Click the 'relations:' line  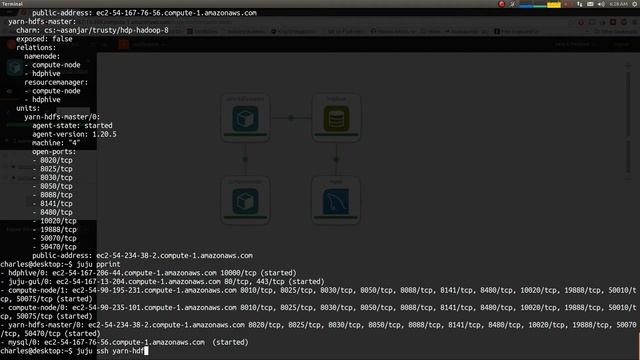point(36,47)
